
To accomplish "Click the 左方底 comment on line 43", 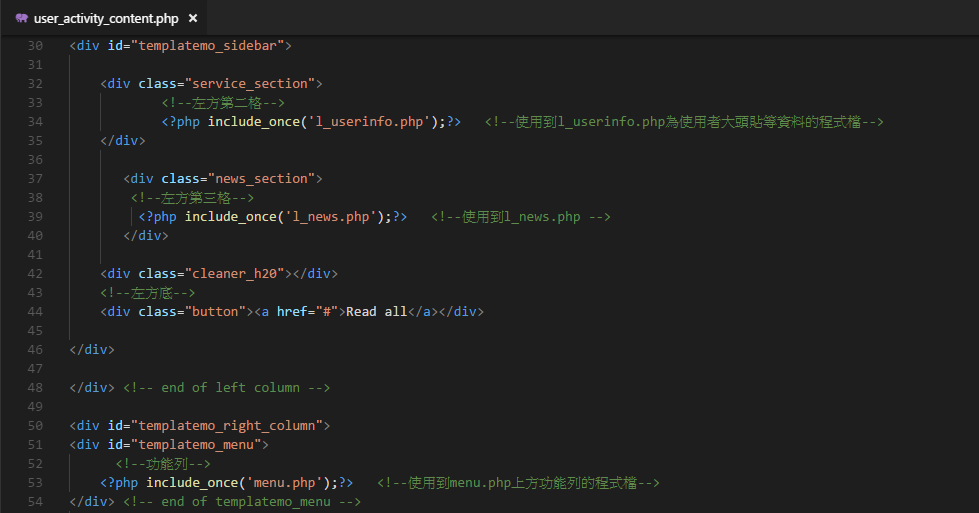I will point(147,293).
